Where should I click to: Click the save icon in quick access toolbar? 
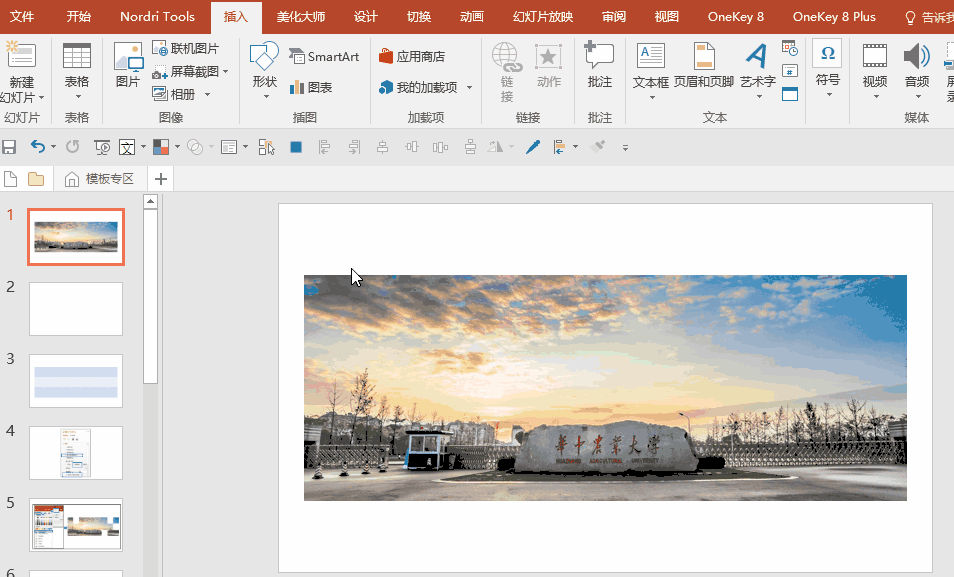(x=9, y=147)
